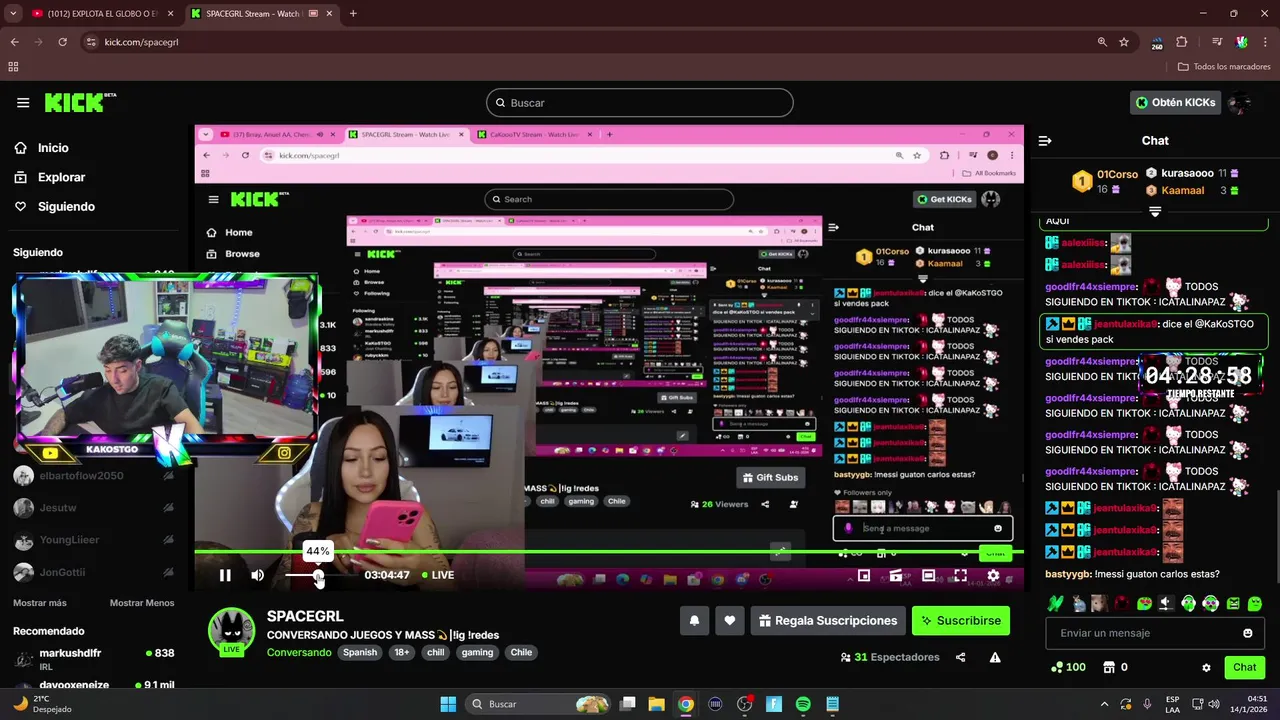The width and height of the screenshot is (1280, 720).
Task: Open 01Corso top gifter entry
Action: [x=1105, y=181]
